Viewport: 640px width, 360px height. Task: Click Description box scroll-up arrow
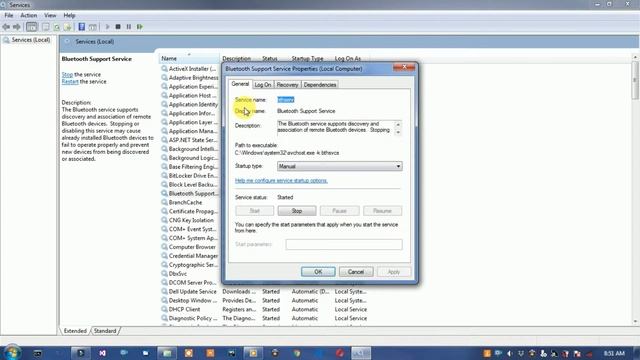(398, 124)
